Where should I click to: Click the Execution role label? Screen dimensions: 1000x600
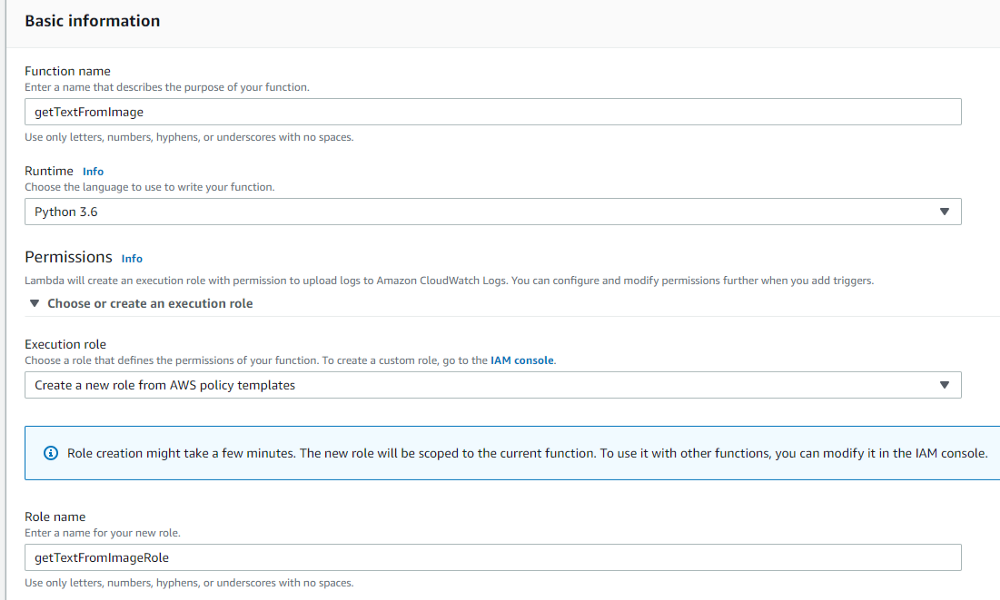(x=65, y=344)
